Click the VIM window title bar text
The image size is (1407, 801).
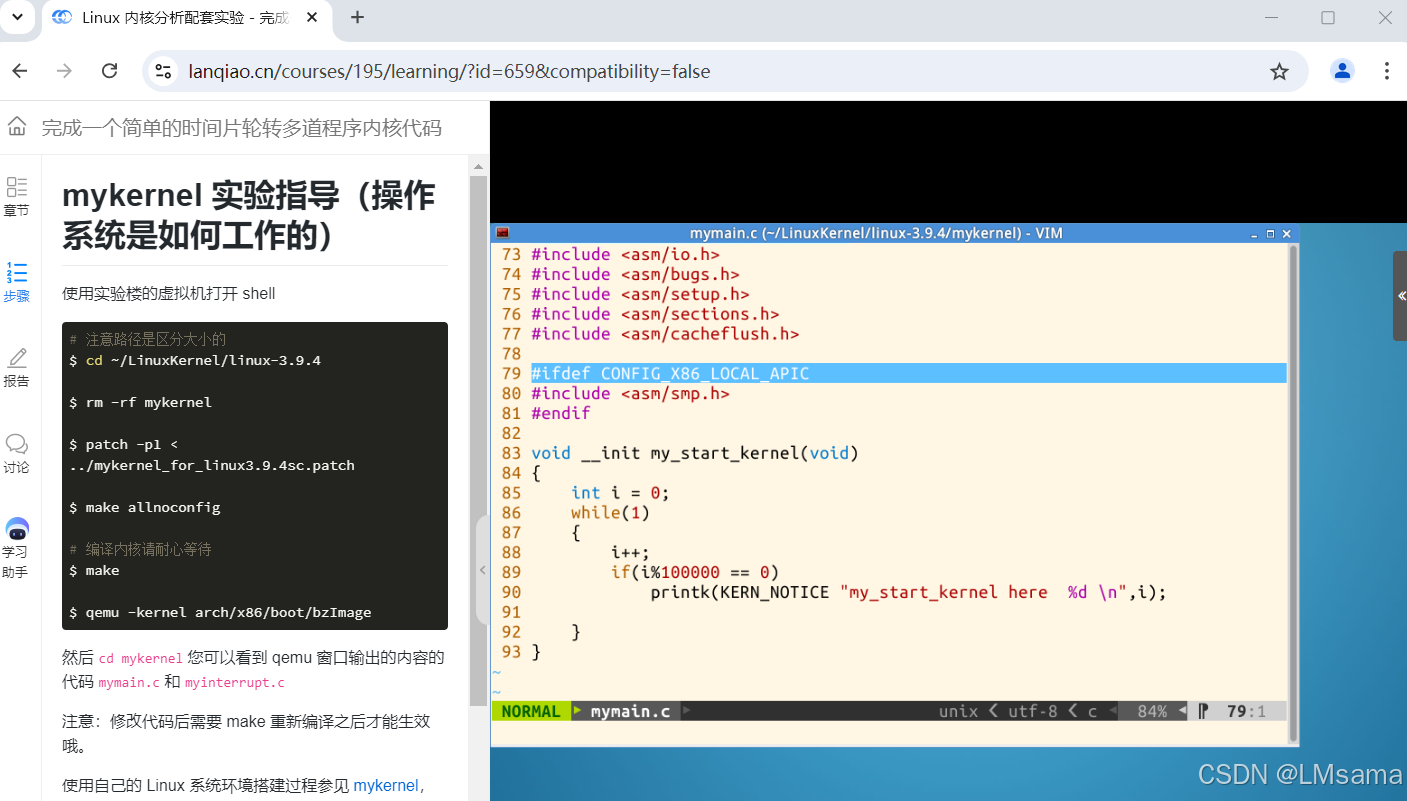[x=876, y=233]
